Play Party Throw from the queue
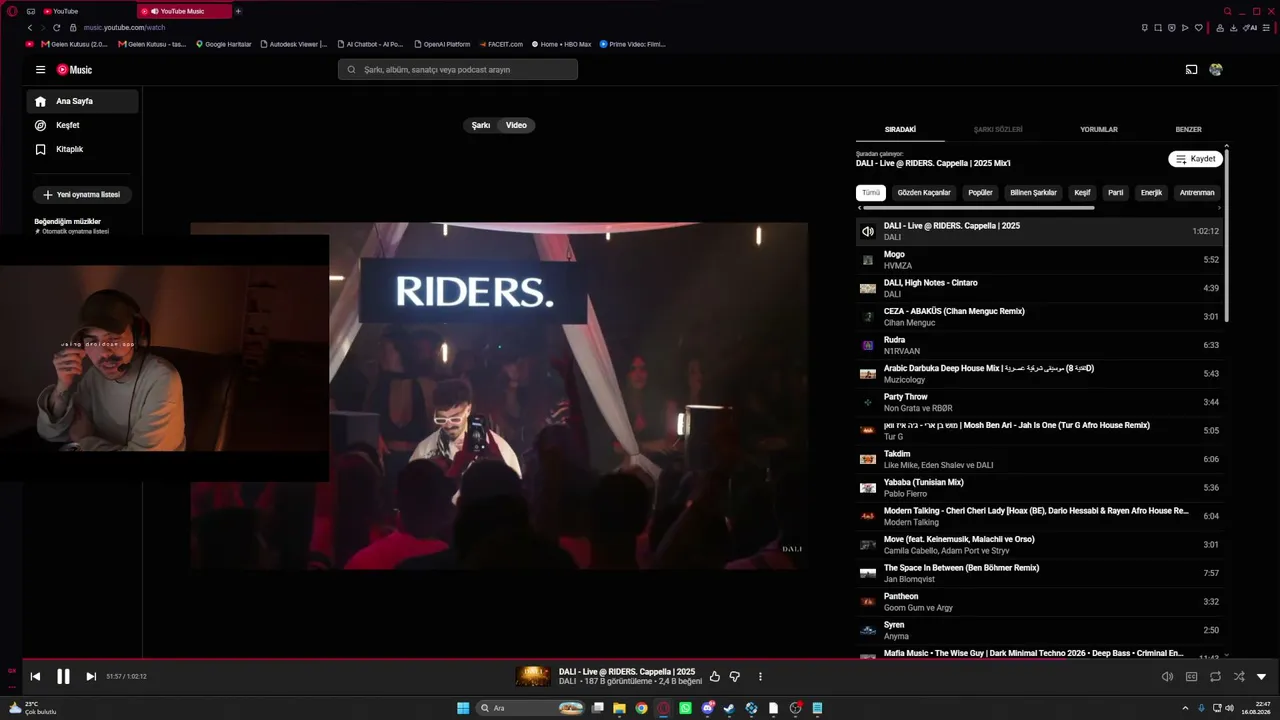The height and width of the screenshot is (720, 1280). click(1039, 402)
